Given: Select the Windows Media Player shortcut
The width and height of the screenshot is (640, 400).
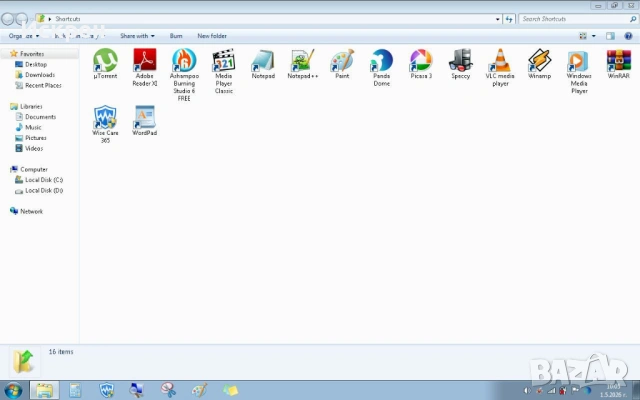Looking at the screenshot, I should click(579, 71).
